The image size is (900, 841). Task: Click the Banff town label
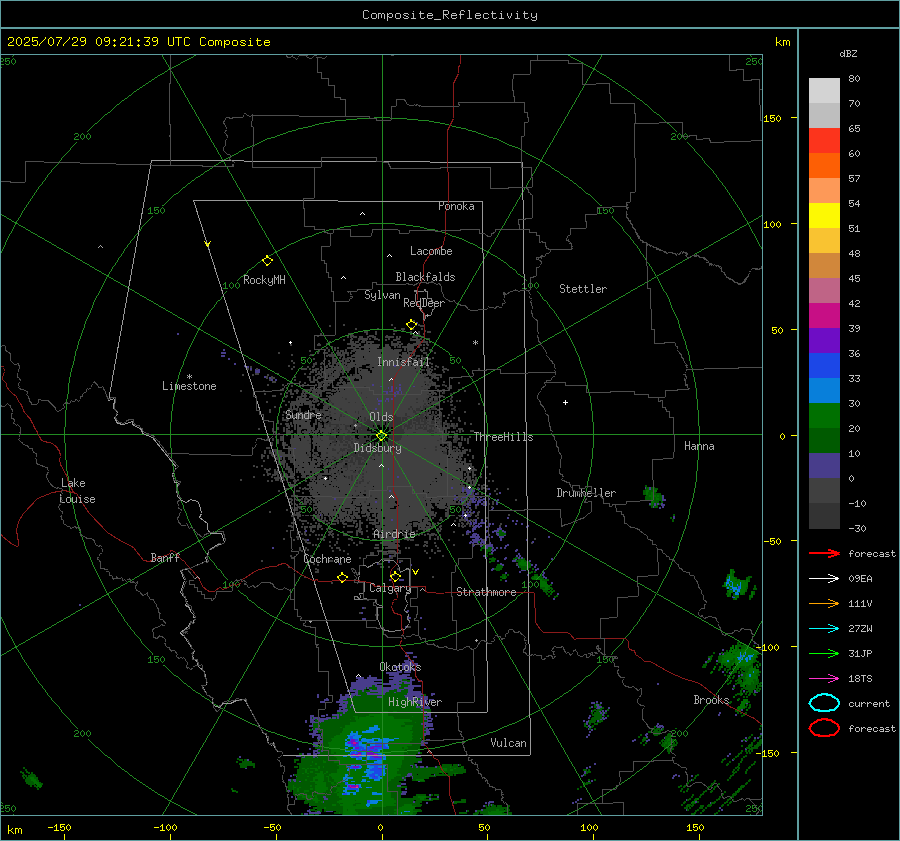click(x=165, y=558)
